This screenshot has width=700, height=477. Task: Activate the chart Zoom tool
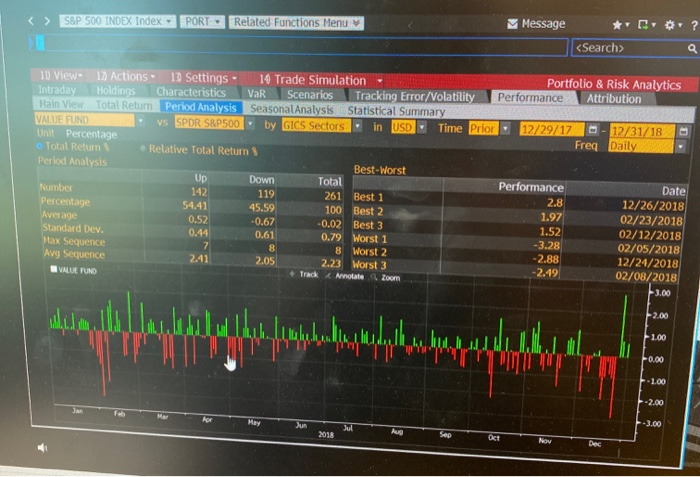click(385, 277)
